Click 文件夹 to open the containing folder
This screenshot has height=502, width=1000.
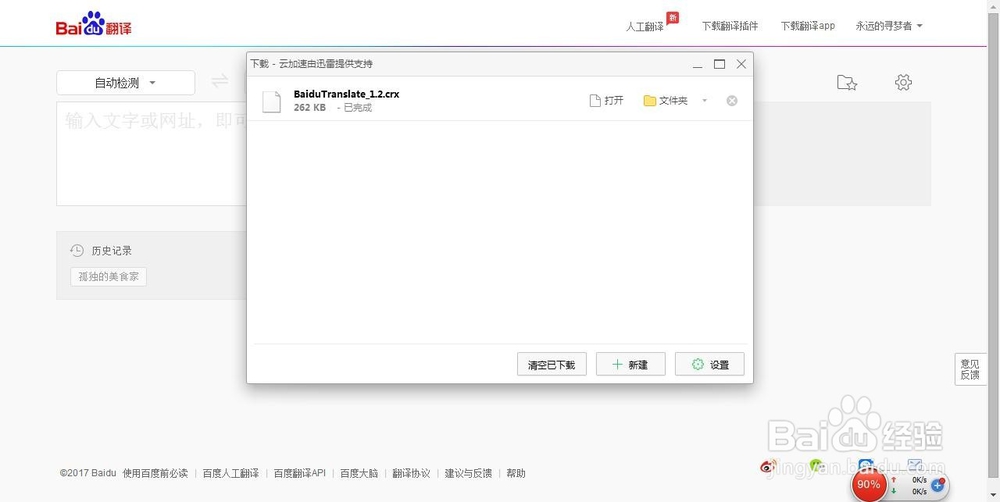click(x=666, y=101)
